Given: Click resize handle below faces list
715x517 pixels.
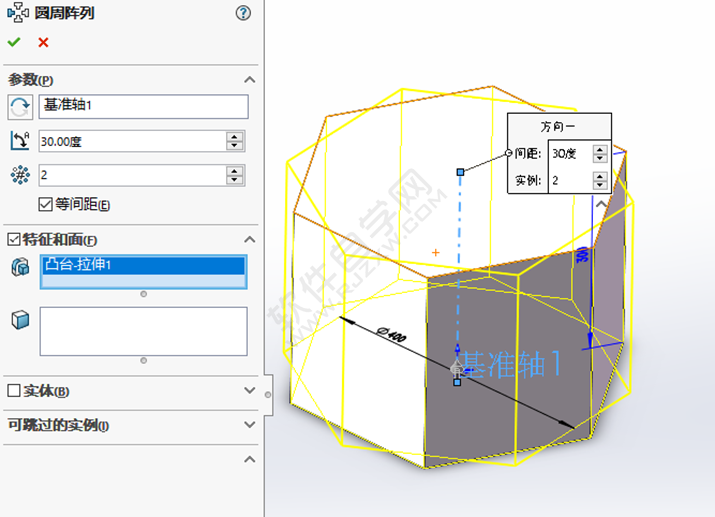Looking at the screenshot, I should pyautogui.click(x=144, y=361).
